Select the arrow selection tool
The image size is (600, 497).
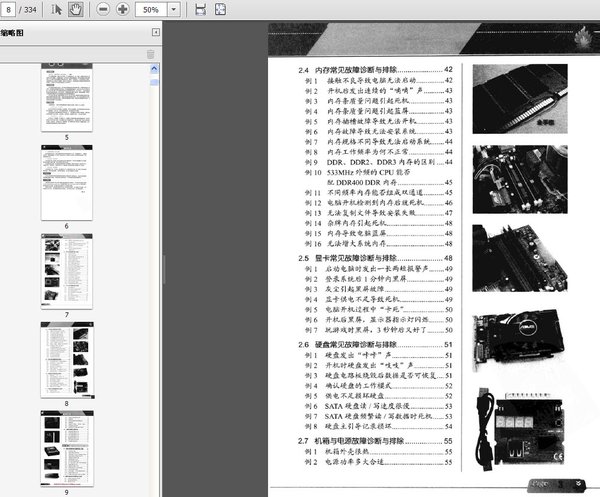(x=56, y=9)
